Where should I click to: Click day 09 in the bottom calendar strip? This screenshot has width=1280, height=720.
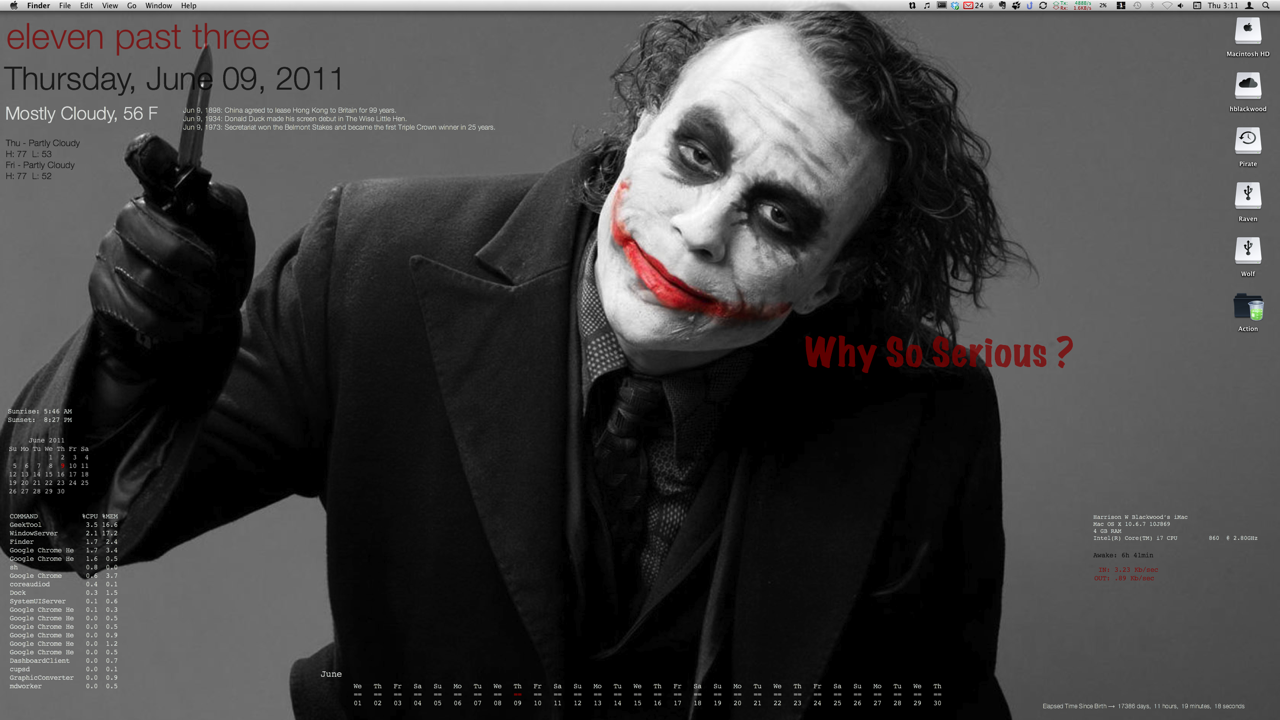[x=517, y=703]
